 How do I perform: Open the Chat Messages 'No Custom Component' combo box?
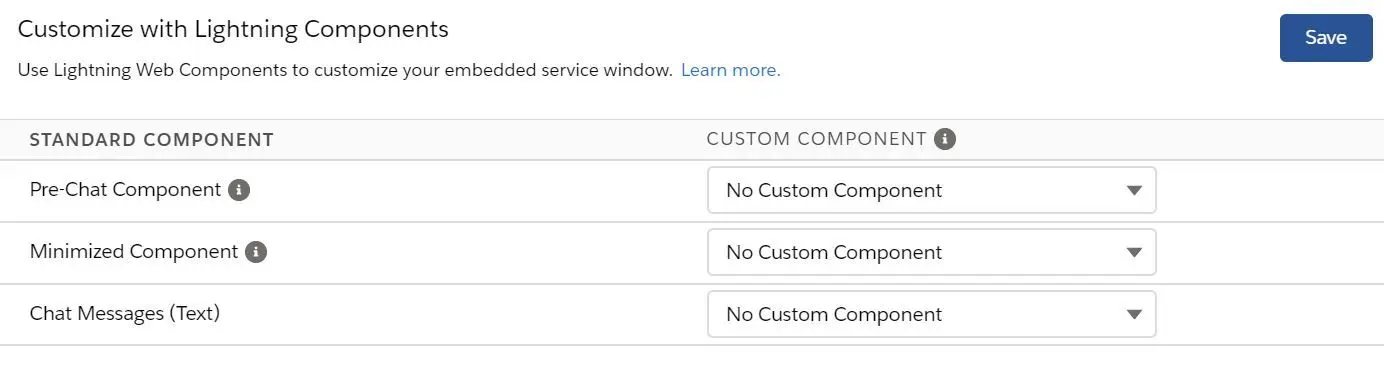coord(931,314)
